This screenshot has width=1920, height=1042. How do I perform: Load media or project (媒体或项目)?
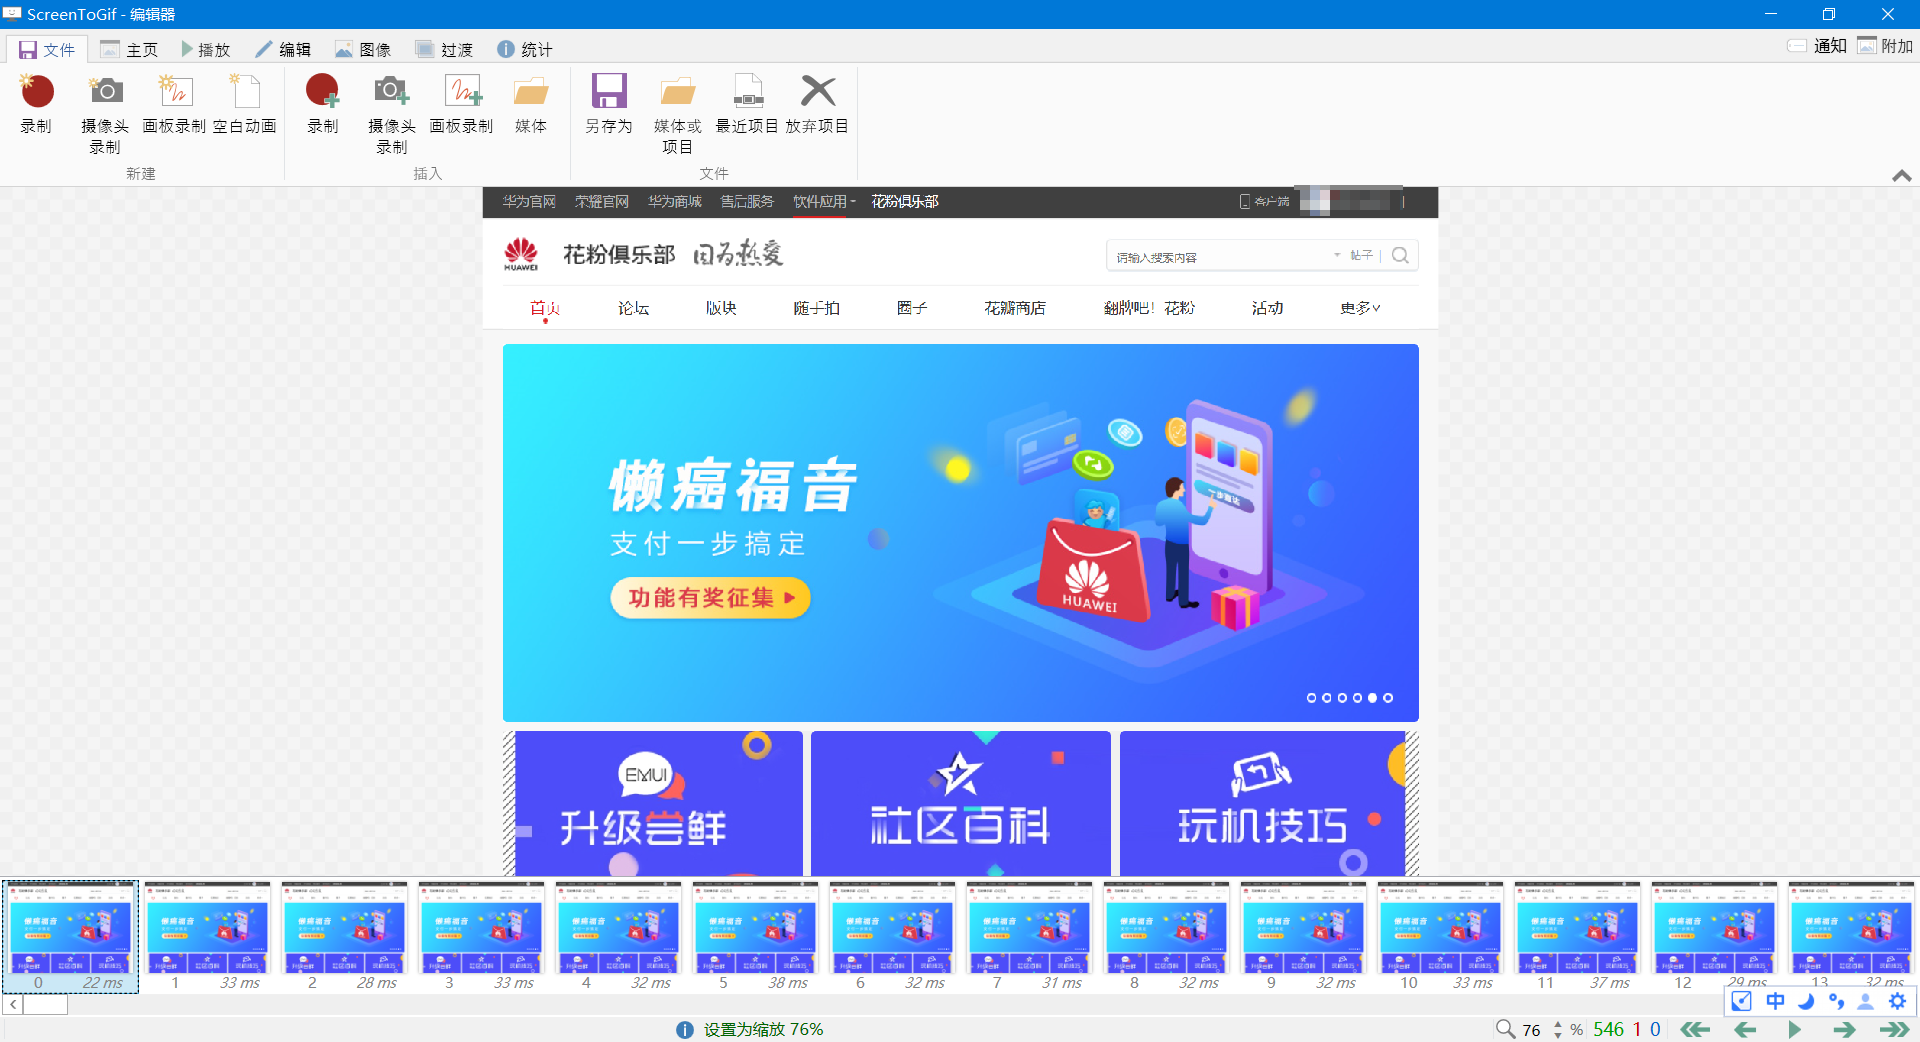click(678, 113)
